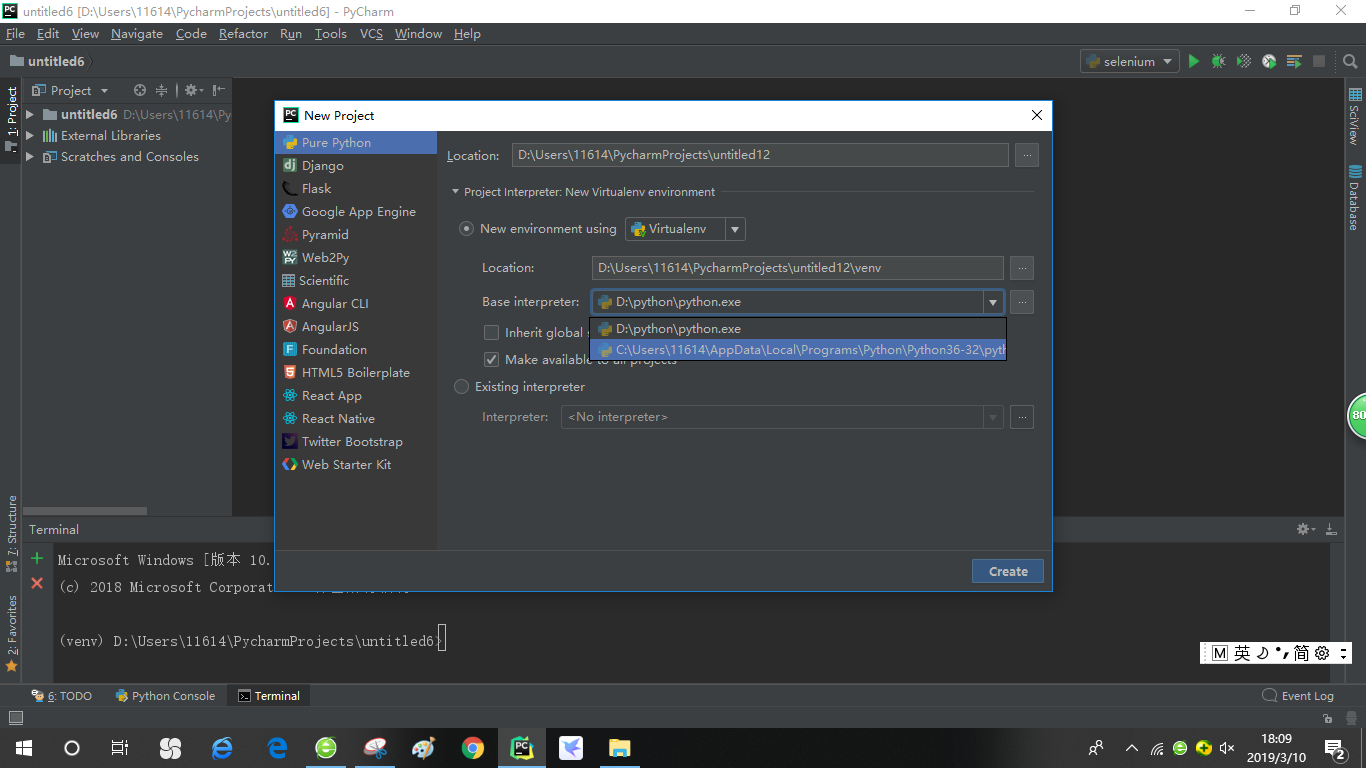
Task: Start debugging with the bug icon
Action: (1218, 61)
